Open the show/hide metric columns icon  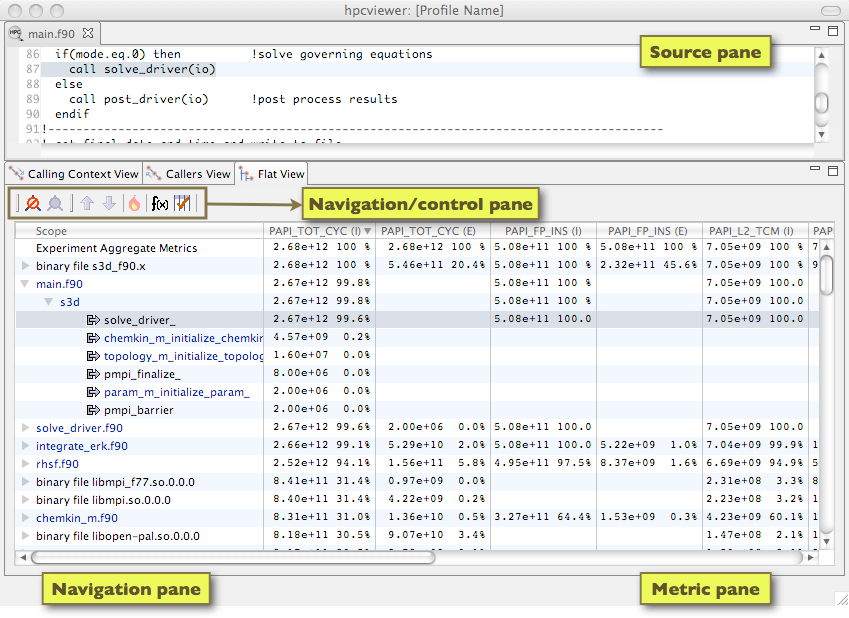point(182,203)
